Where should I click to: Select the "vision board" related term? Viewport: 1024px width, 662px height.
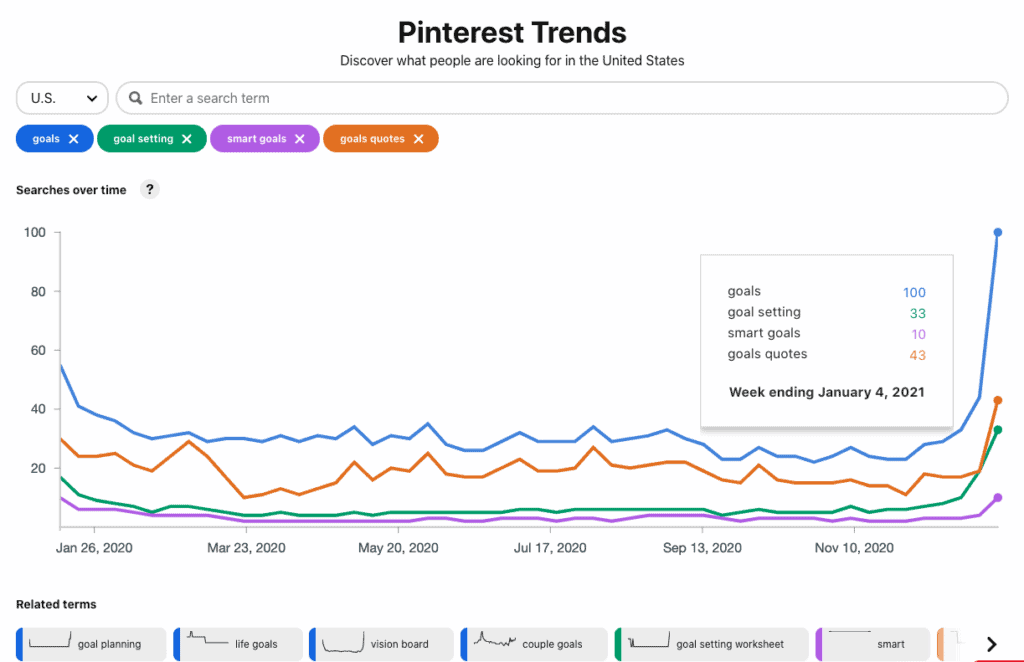pyautogui.click(x=381, y=644)
